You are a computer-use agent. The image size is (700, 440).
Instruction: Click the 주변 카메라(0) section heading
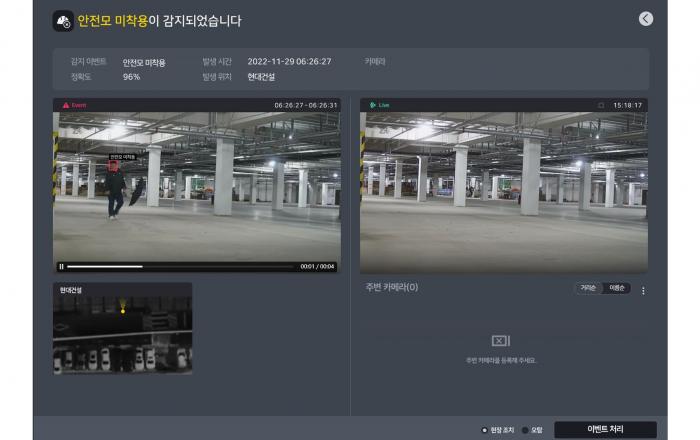click(x=392, y=288)
